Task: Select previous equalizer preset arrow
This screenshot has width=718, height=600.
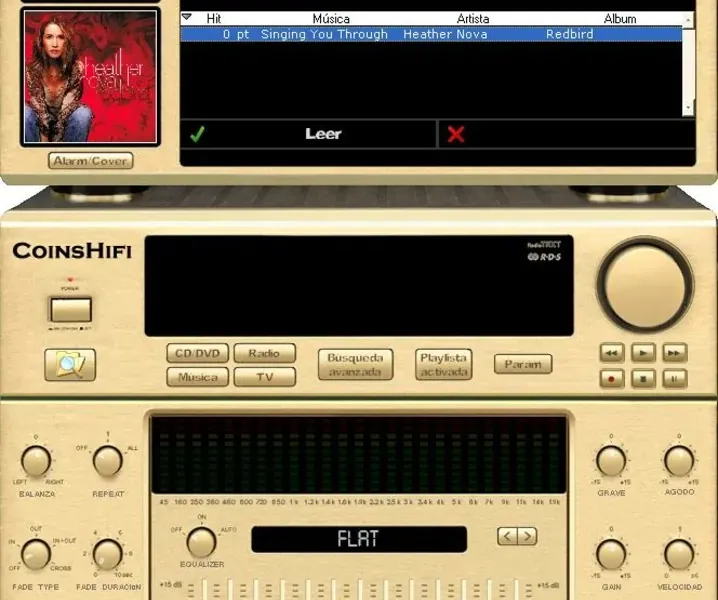Action: (x=507, y=536)
